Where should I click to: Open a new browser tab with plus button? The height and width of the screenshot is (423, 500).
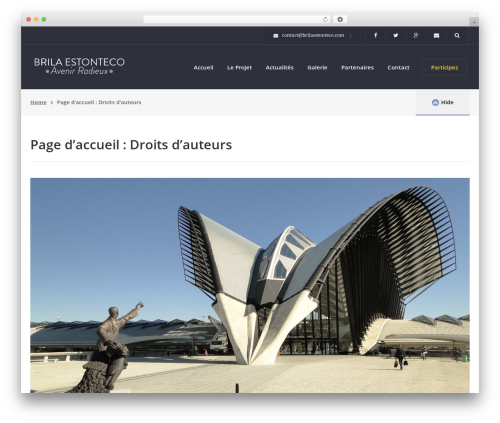(474, 22)
